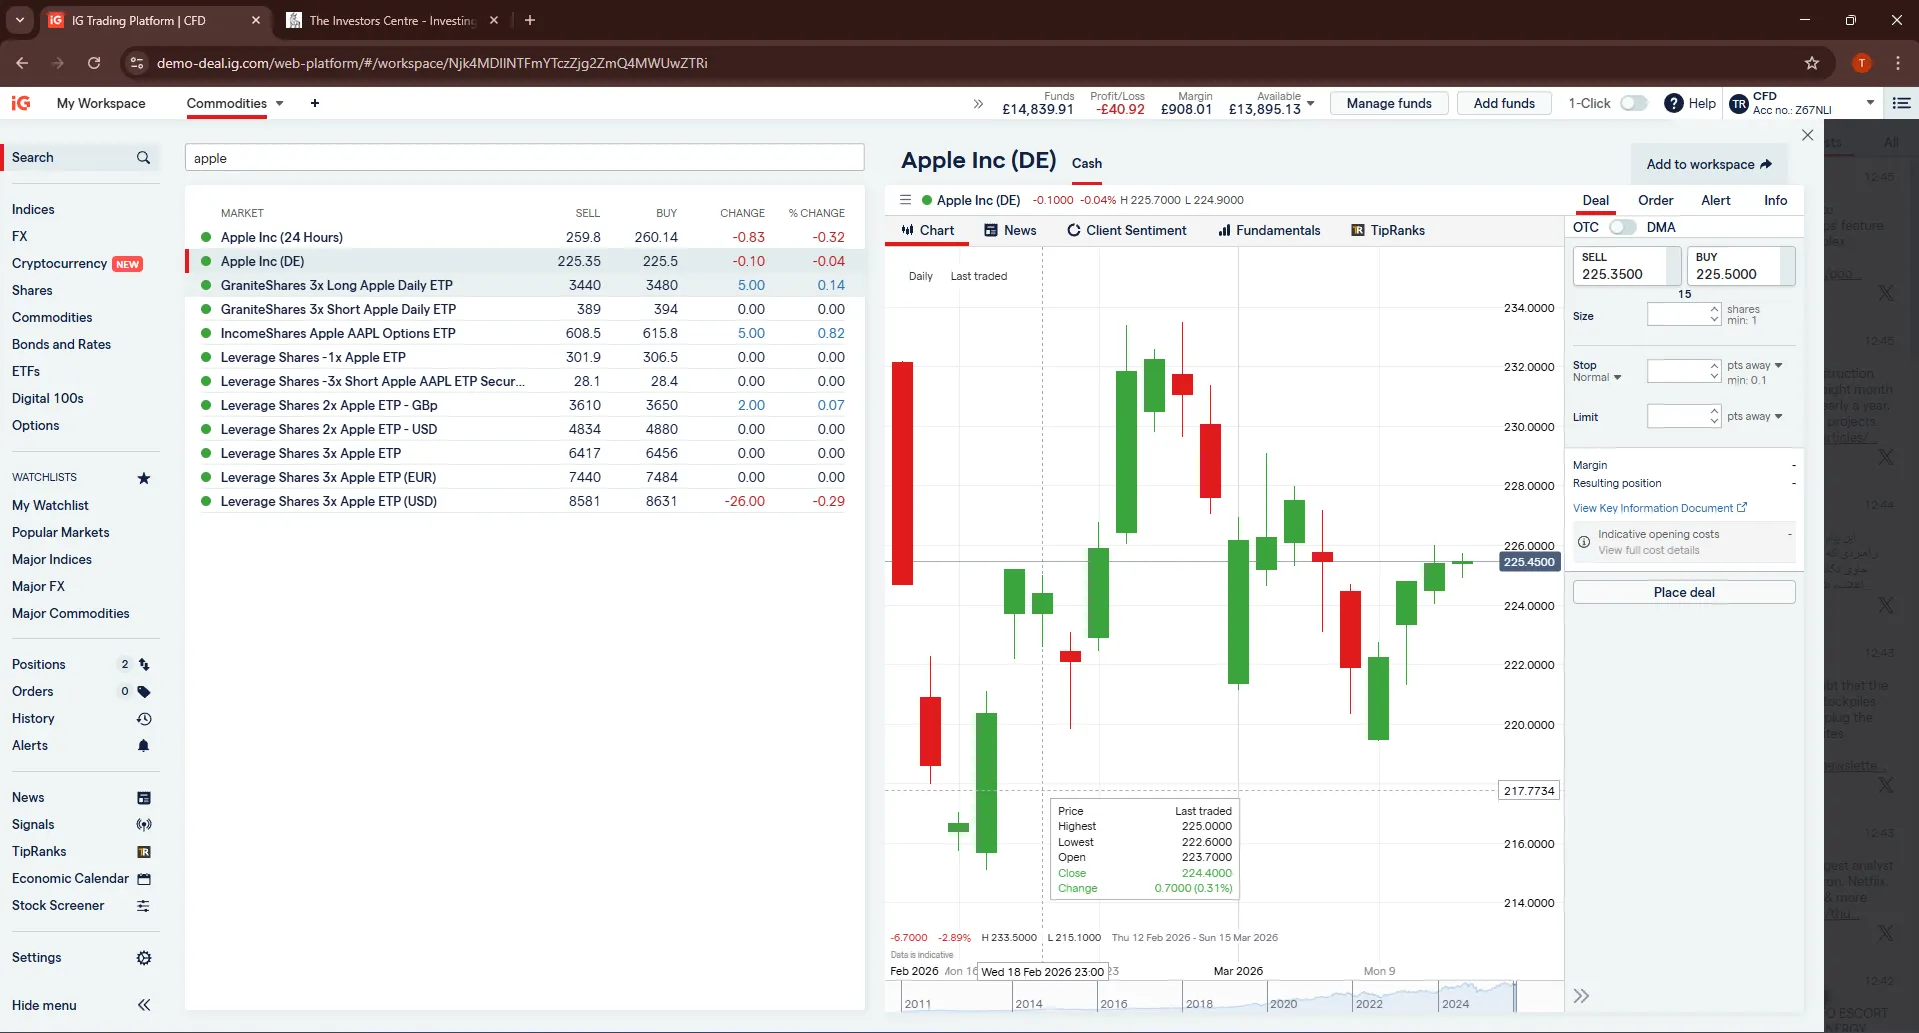Viewport: 1919px width, 1033px height.
Task: Open the Commodities workspace dropdown arrow
Action: pos(280,103)
